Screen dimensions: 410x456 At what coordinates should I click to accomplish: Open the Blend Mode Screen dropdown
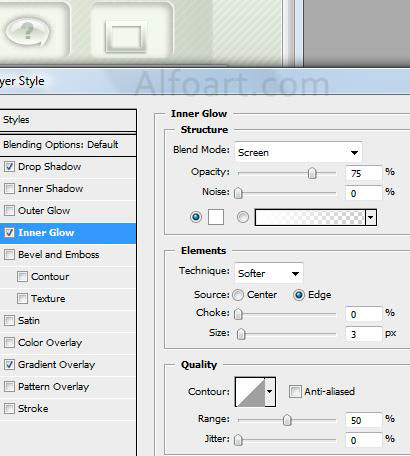coord(298,152)
